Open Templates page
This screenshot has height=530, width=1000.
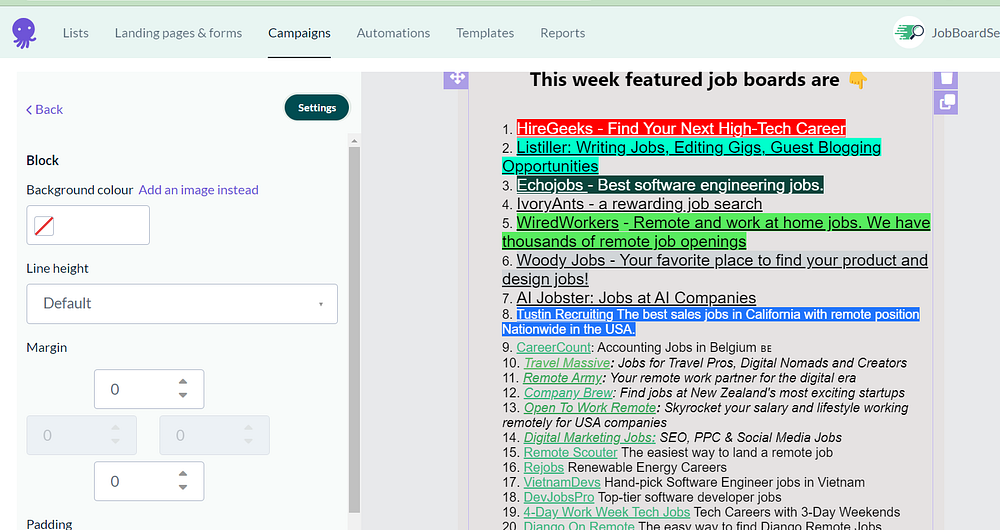(485, 33)
